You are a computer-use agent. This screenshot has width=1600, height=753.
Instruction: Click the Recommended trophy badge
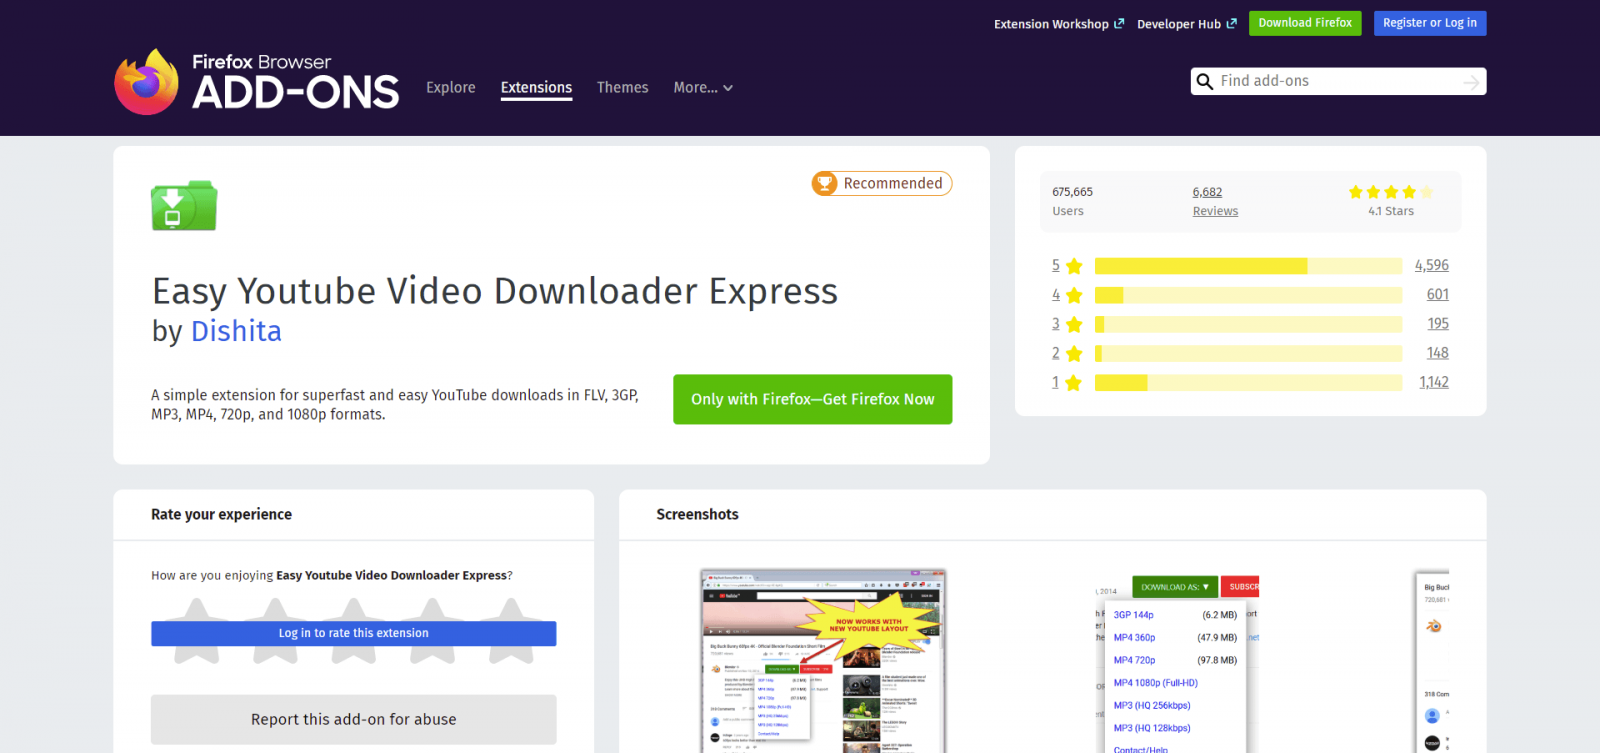pos(882,183)
